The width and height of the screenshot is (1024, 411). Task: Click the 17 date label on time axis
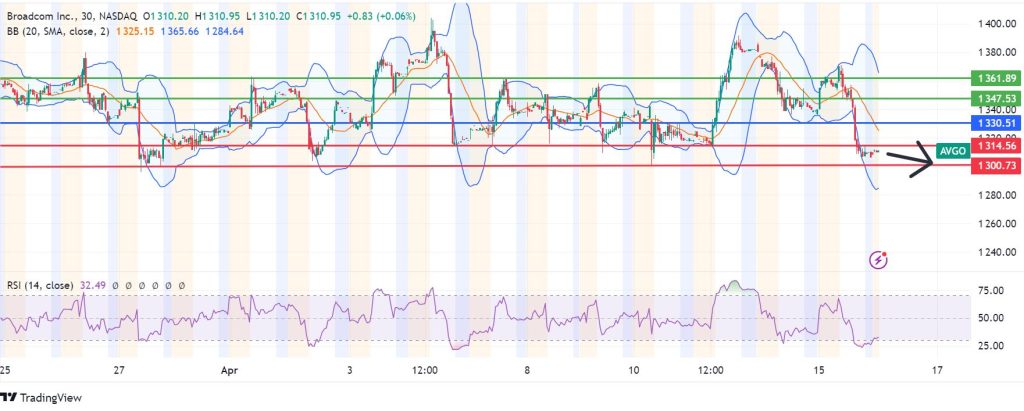coord(937,370)
